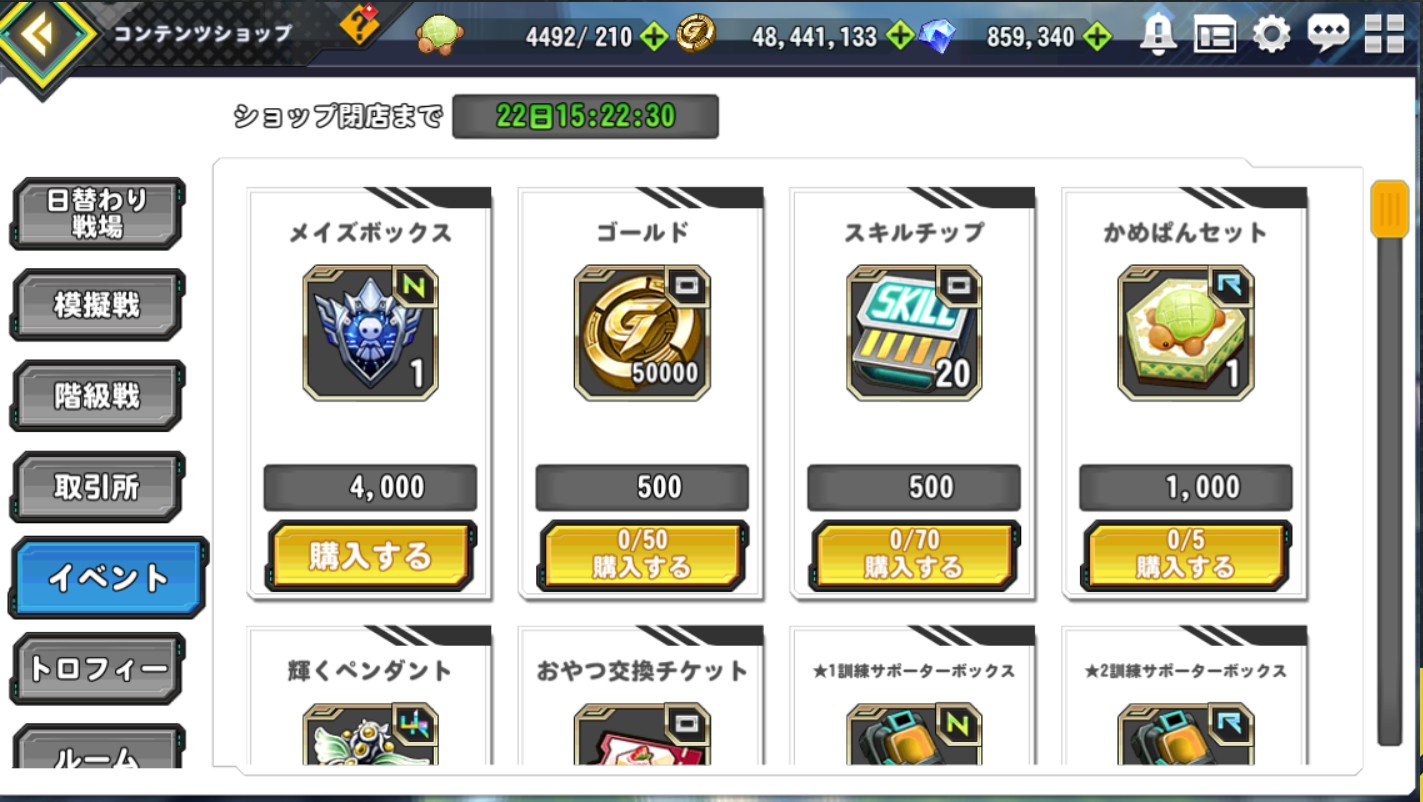
Task: Buy the メイズボックス with 購入する
Action: (x=371, y=556)
